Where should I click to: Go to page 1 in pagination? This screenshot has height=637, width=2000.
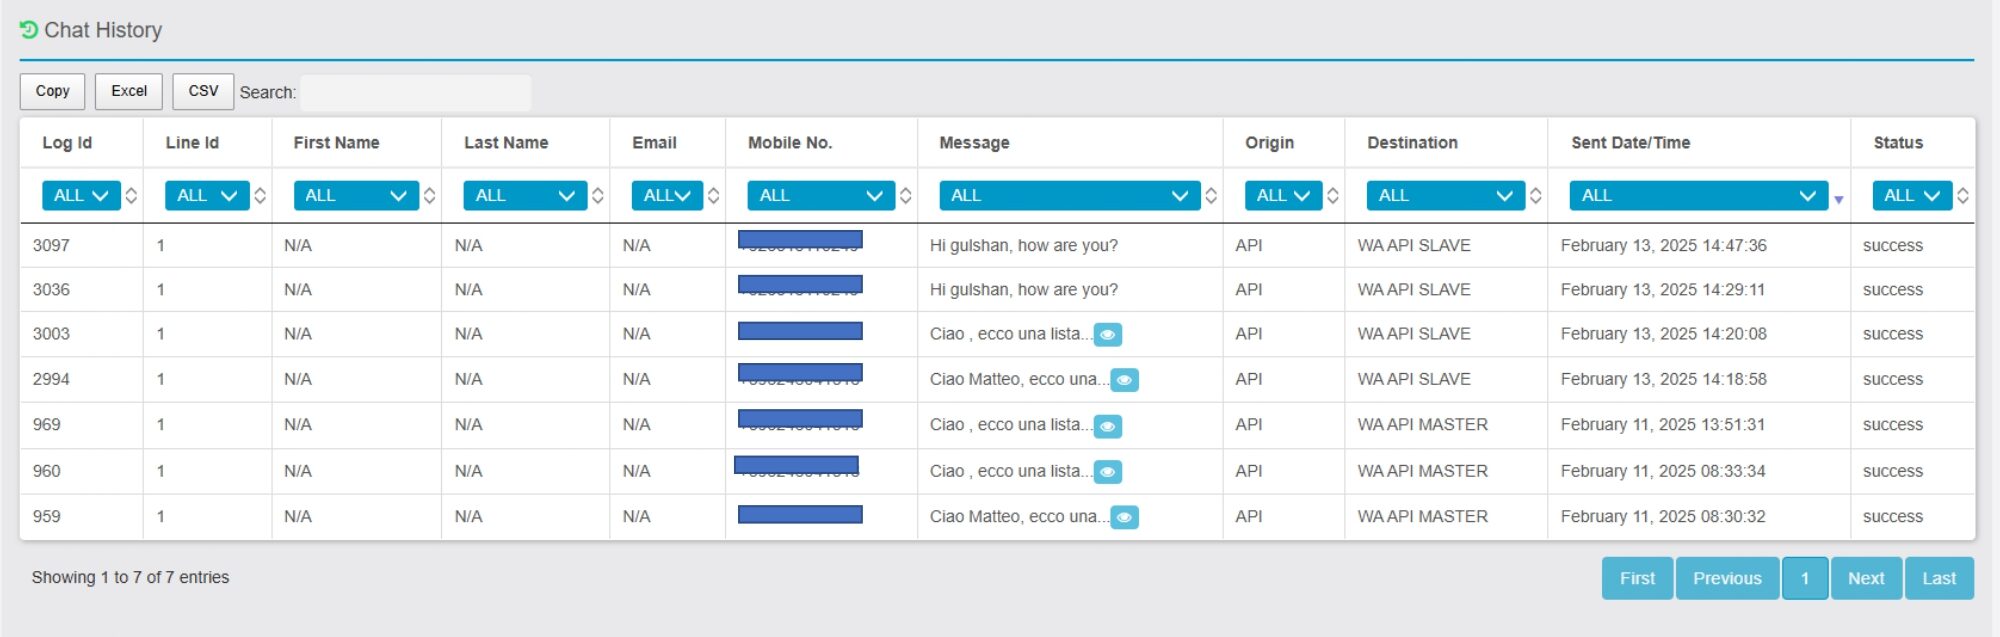(1804, 578)
